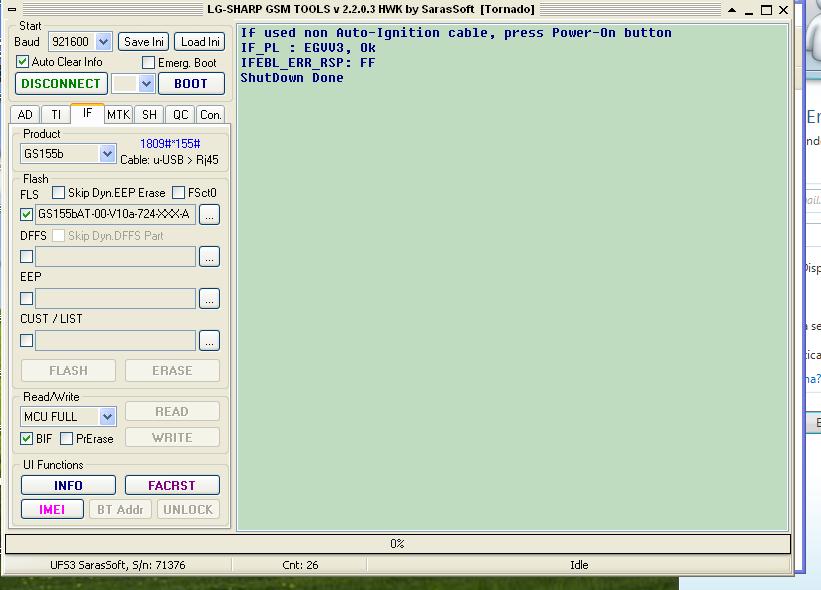
Task: Click the FACRST button
Action: click(172, 485)
